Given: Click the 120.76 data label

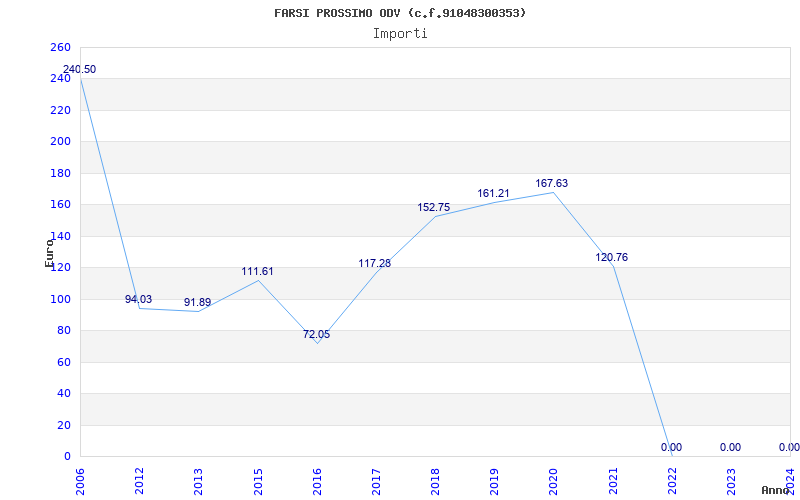Looking at the screenshot, I should (x=611, y=257).
